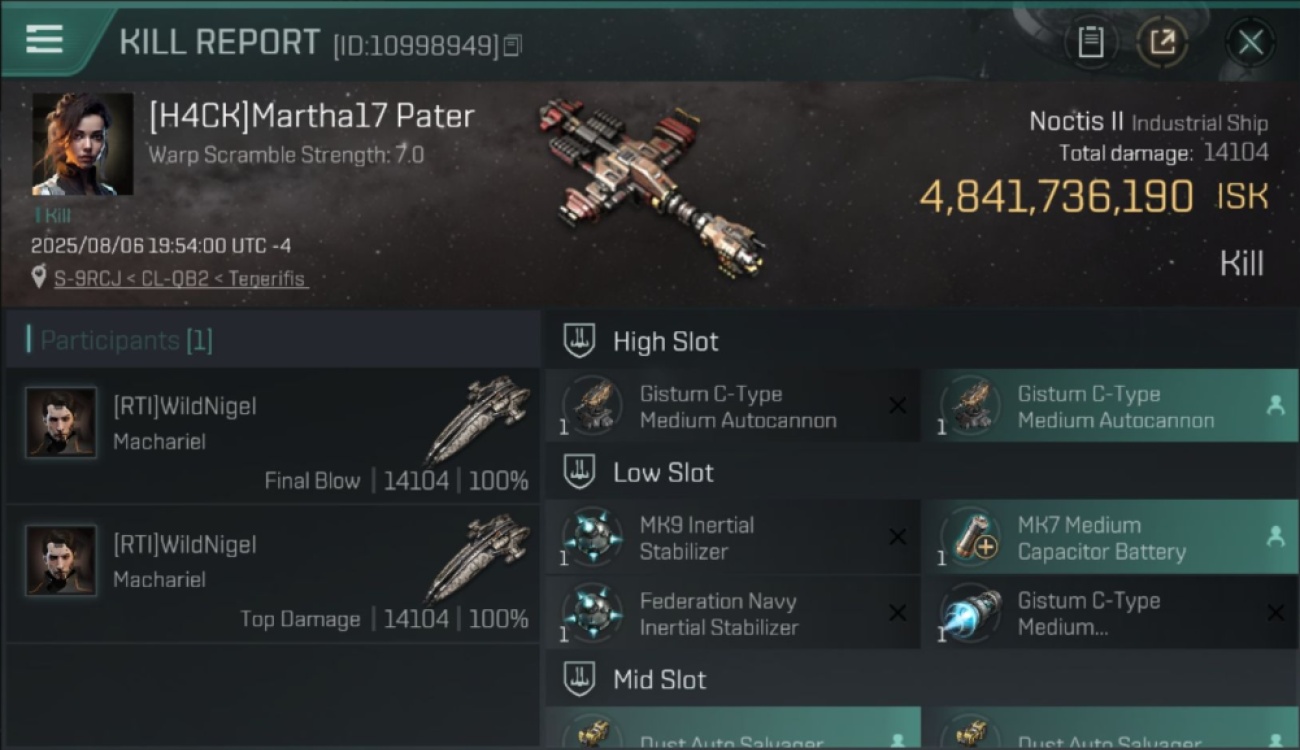Select the dropped Gistum C-Type Medium Autocannon
Image resolution: width=1300 pixels, height=750 pixels.
point(1110,405)
